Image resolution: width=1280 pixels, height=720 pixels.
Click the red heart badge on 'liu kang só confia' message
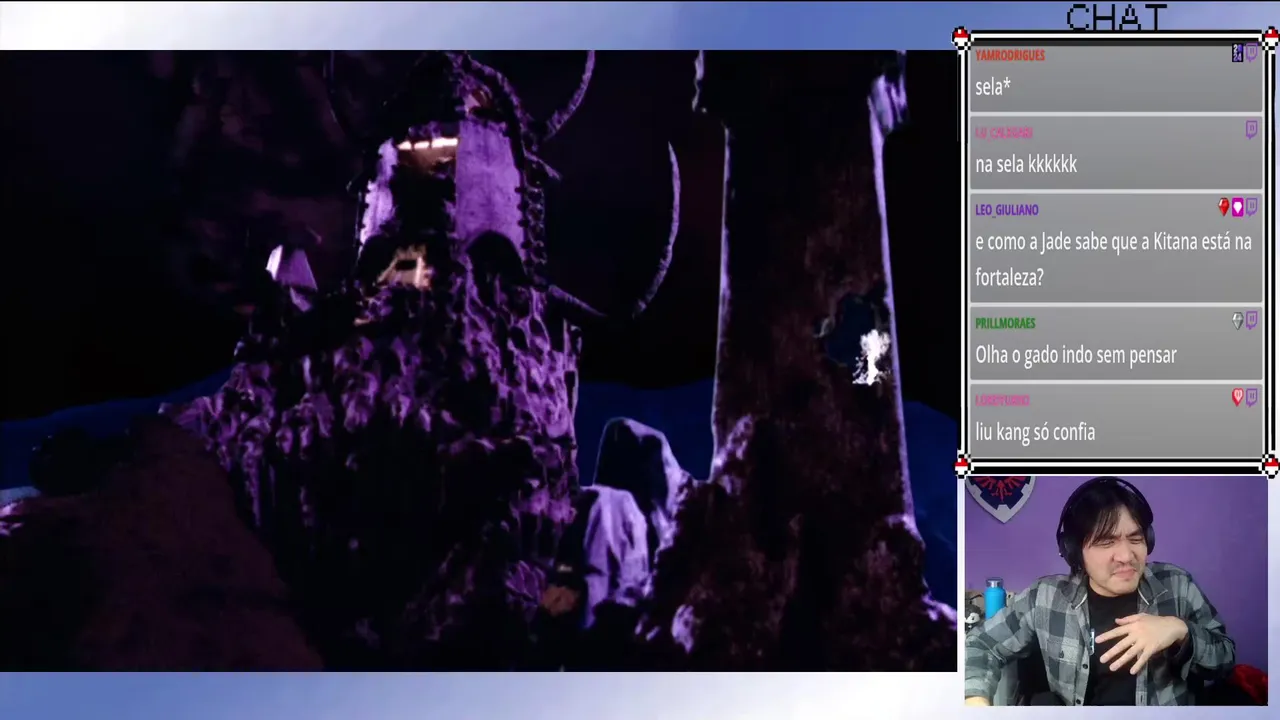click(x=1237, y=397)
